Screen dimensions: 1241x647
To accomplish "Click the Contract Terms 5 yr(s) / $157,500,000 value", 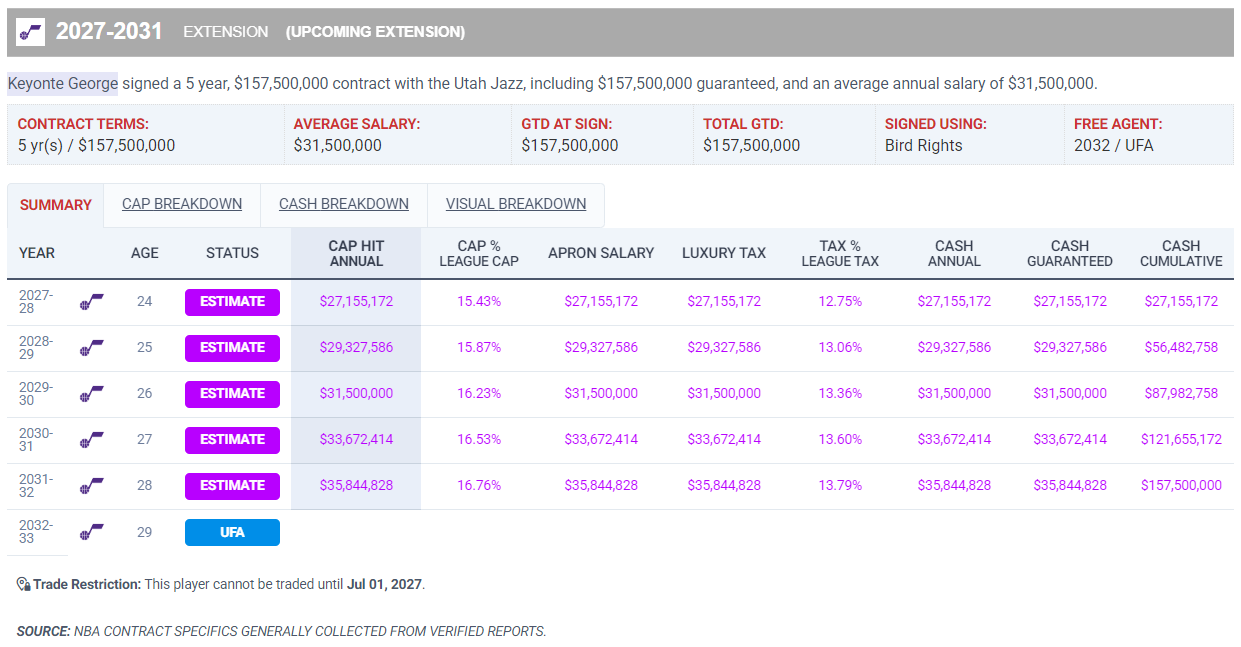I will [96, 145].
